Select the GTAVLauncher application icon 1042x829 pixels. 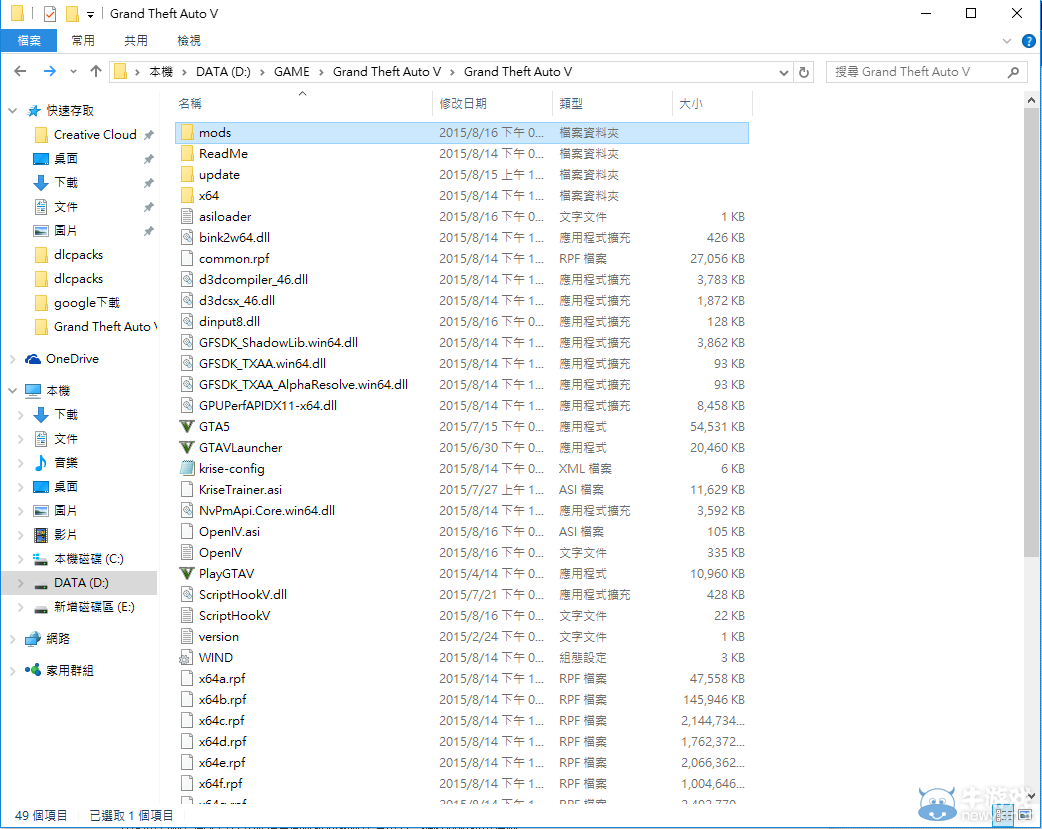(186, 447)
